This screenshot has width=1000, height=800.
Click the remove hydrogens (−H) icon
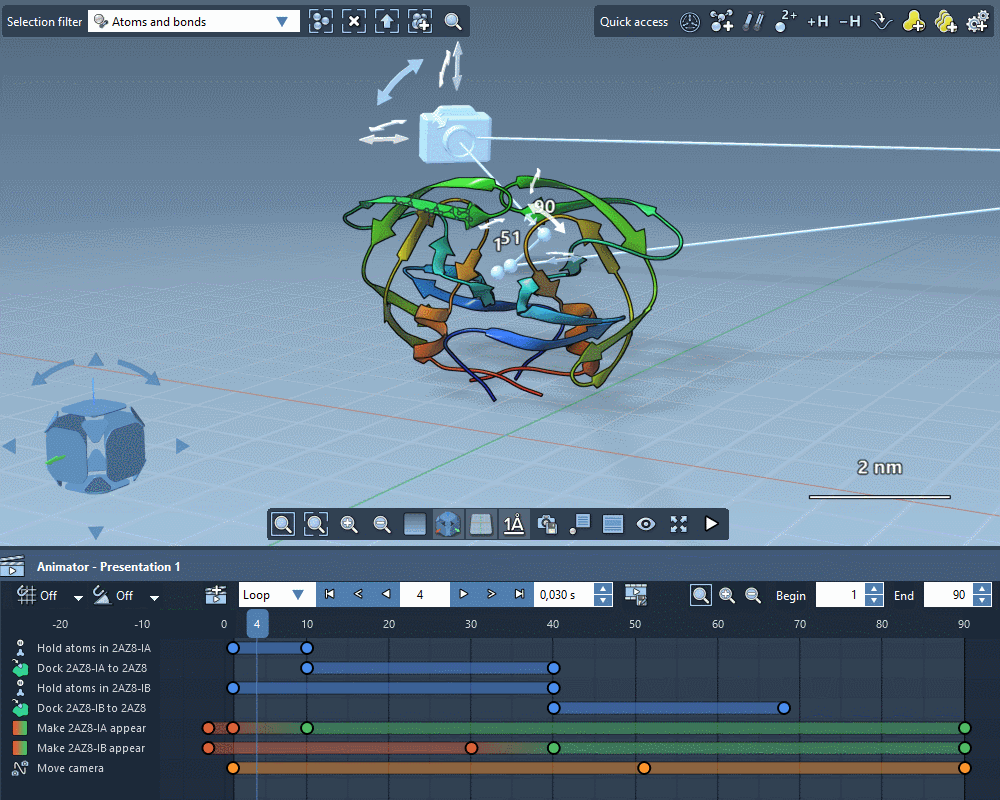pyautogui.click(x=849, y=21)
